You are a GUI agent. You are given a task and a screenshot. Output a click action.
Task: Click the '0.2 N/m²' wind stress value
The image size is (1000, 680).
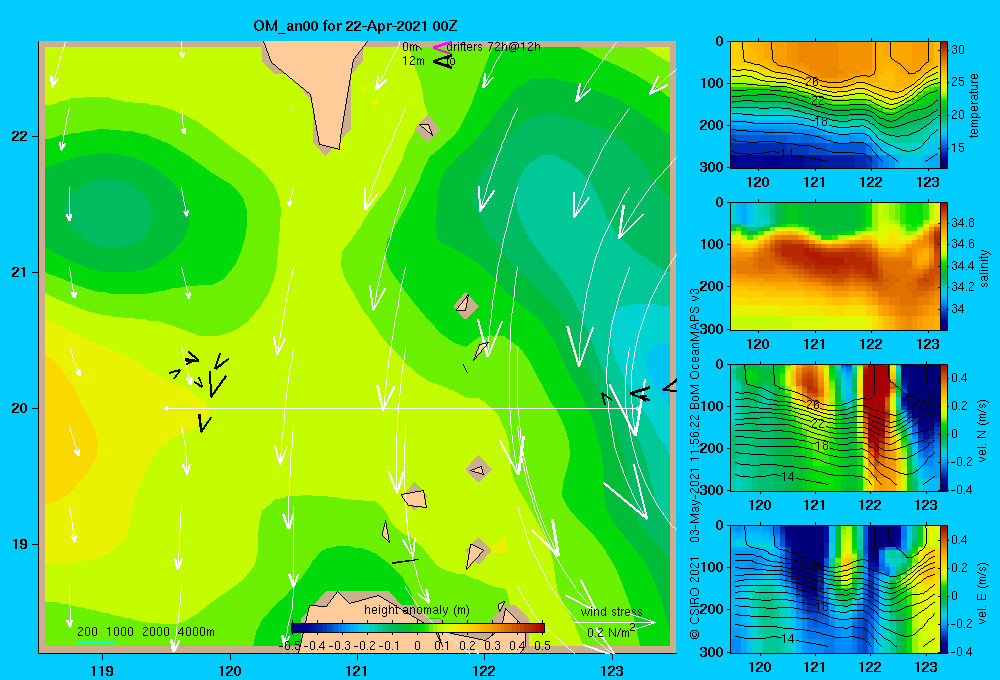[x=611, y=632]
